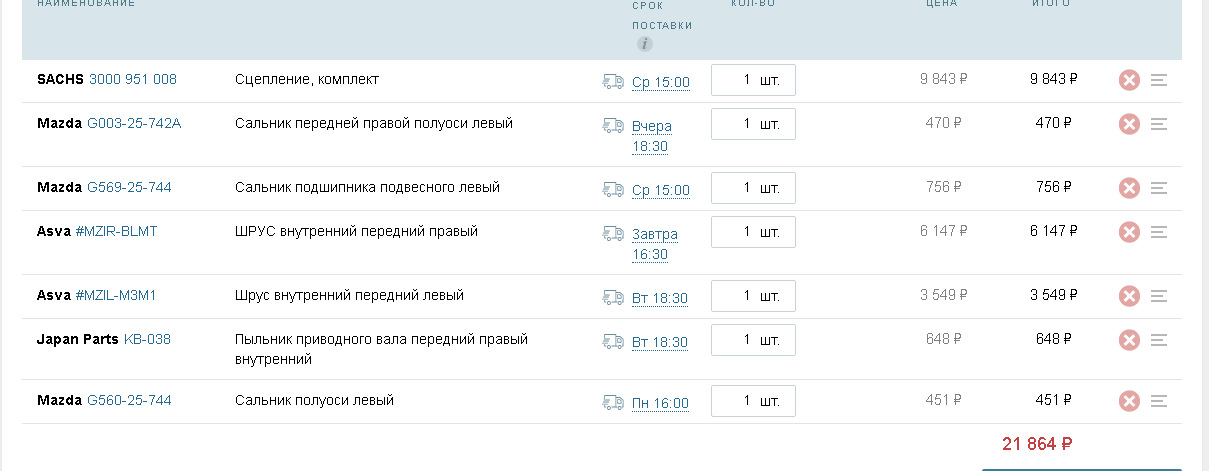Open the Asva #MZIL-M3M1 part link
The width and height of the screenshot is (1209, 471).
[x=116, y=295]
